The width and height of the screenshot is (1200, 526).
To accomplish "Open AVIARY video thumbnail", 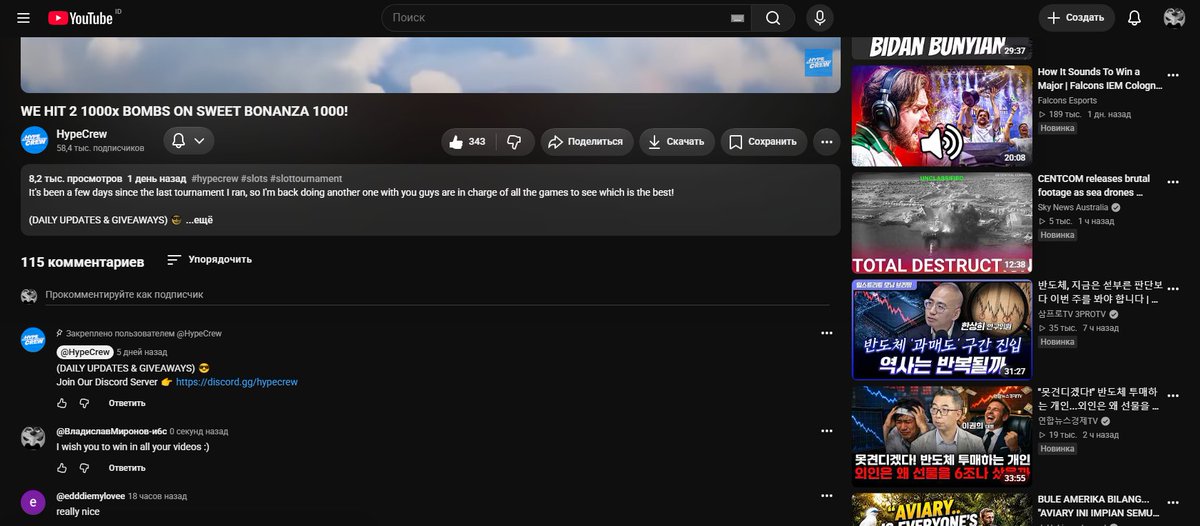I will (941, 509).
